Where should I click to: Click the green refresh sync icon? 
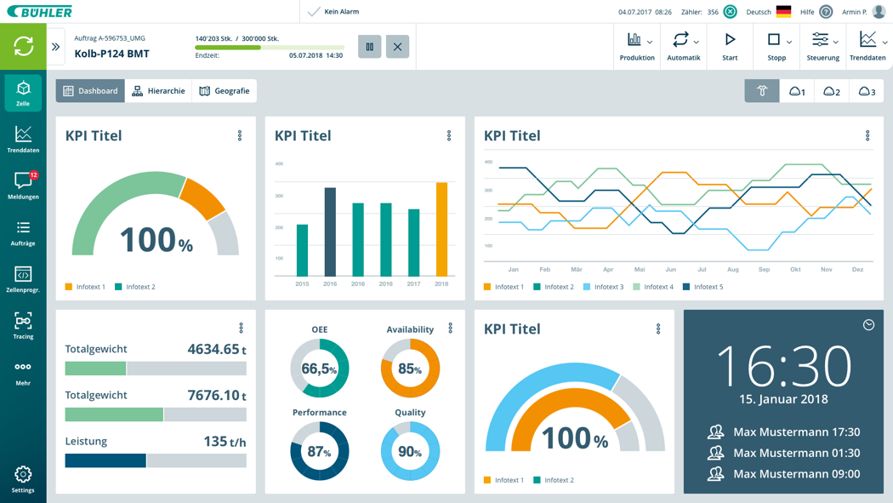23,46
